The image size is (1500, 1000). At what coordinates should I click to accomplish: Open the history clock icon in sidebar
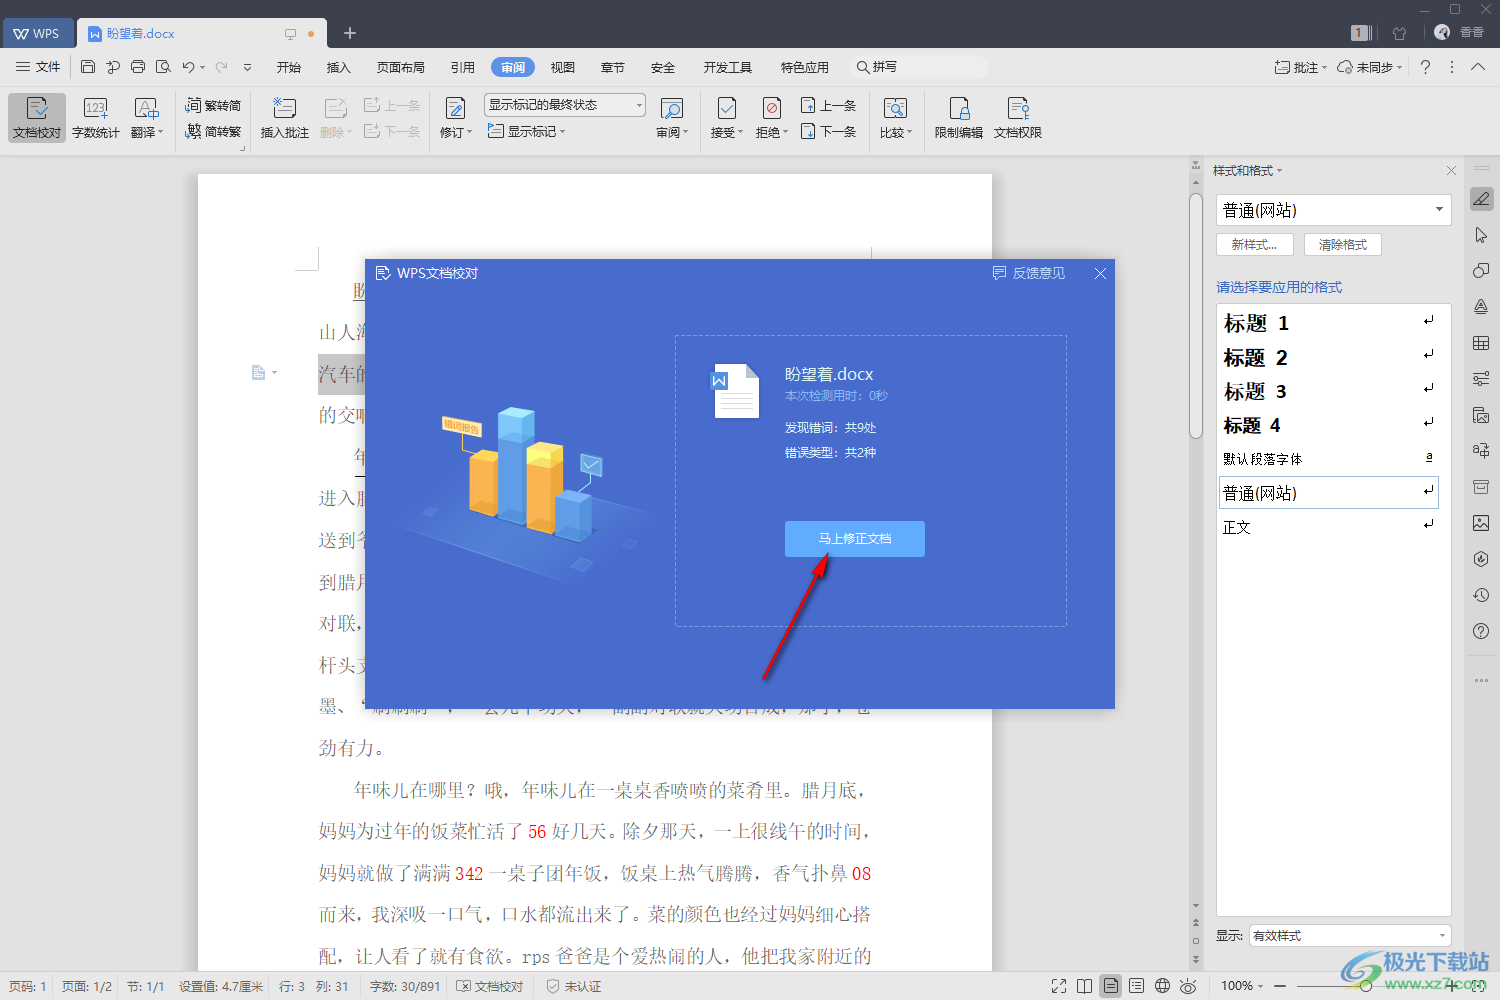tap(1481, 595)
